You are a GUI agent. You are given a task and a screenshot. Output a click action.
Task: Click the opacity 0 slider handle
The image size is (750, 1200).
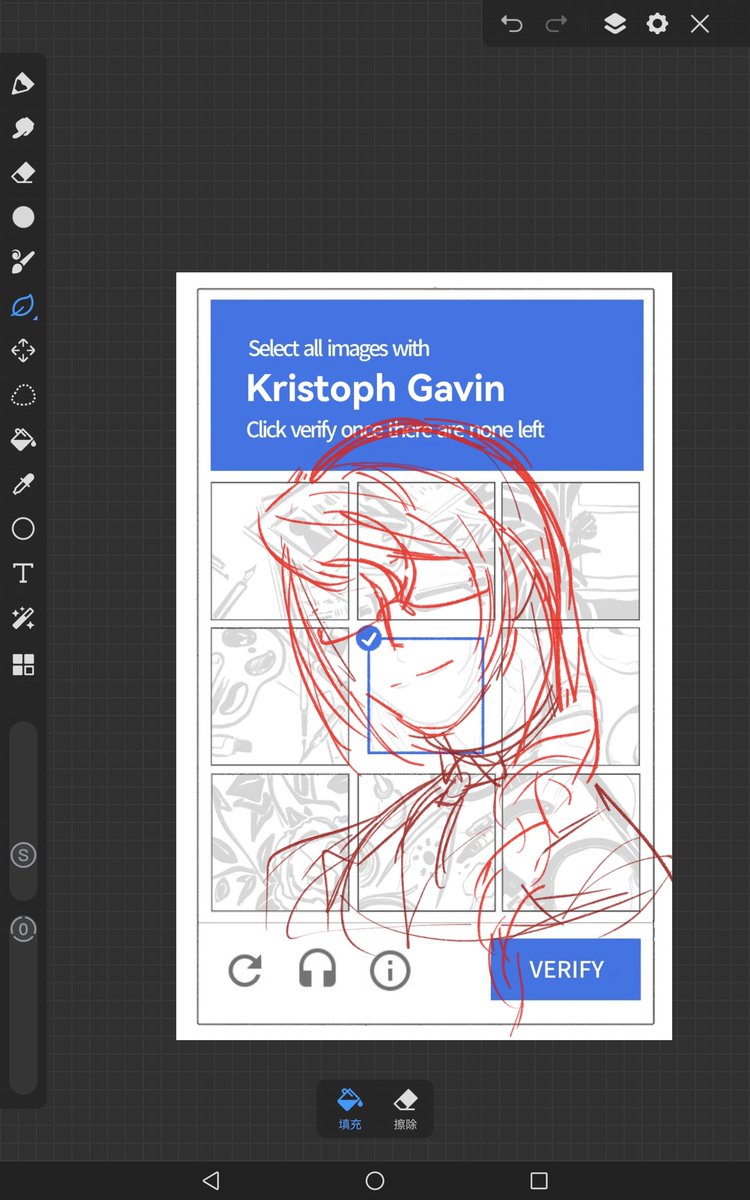pos(23,929)
